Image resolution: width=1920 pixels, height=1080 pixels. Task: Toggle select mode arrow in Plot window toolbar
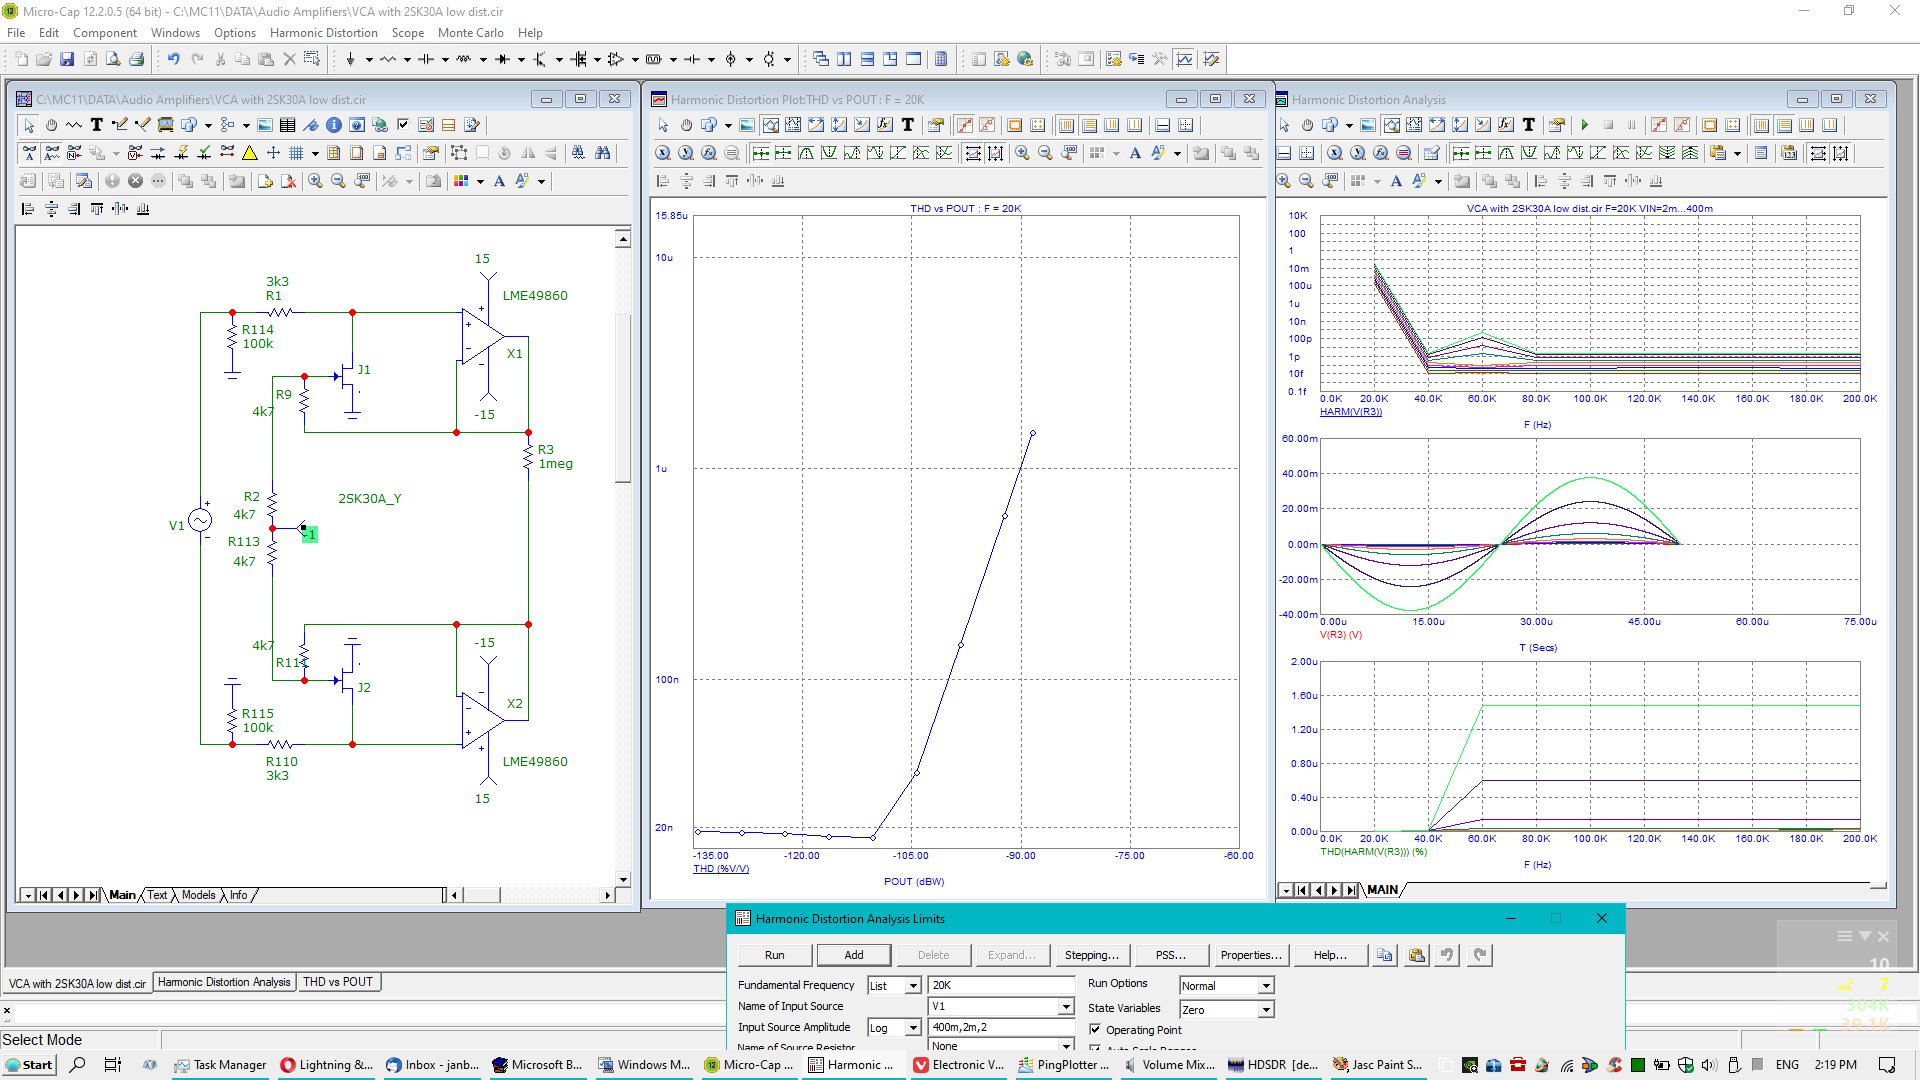pyautogui.click(x=663, y=125)
